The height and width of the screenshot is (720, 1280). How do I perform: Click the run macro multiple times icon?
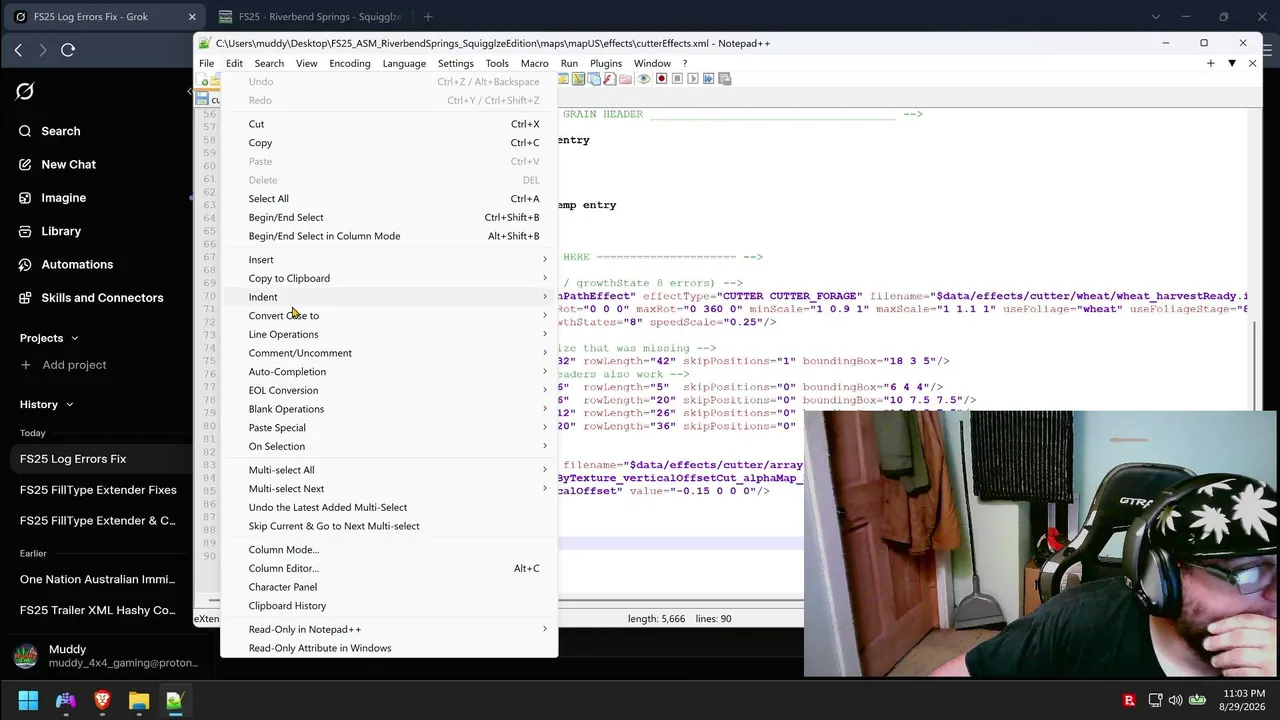click(708, 79)
